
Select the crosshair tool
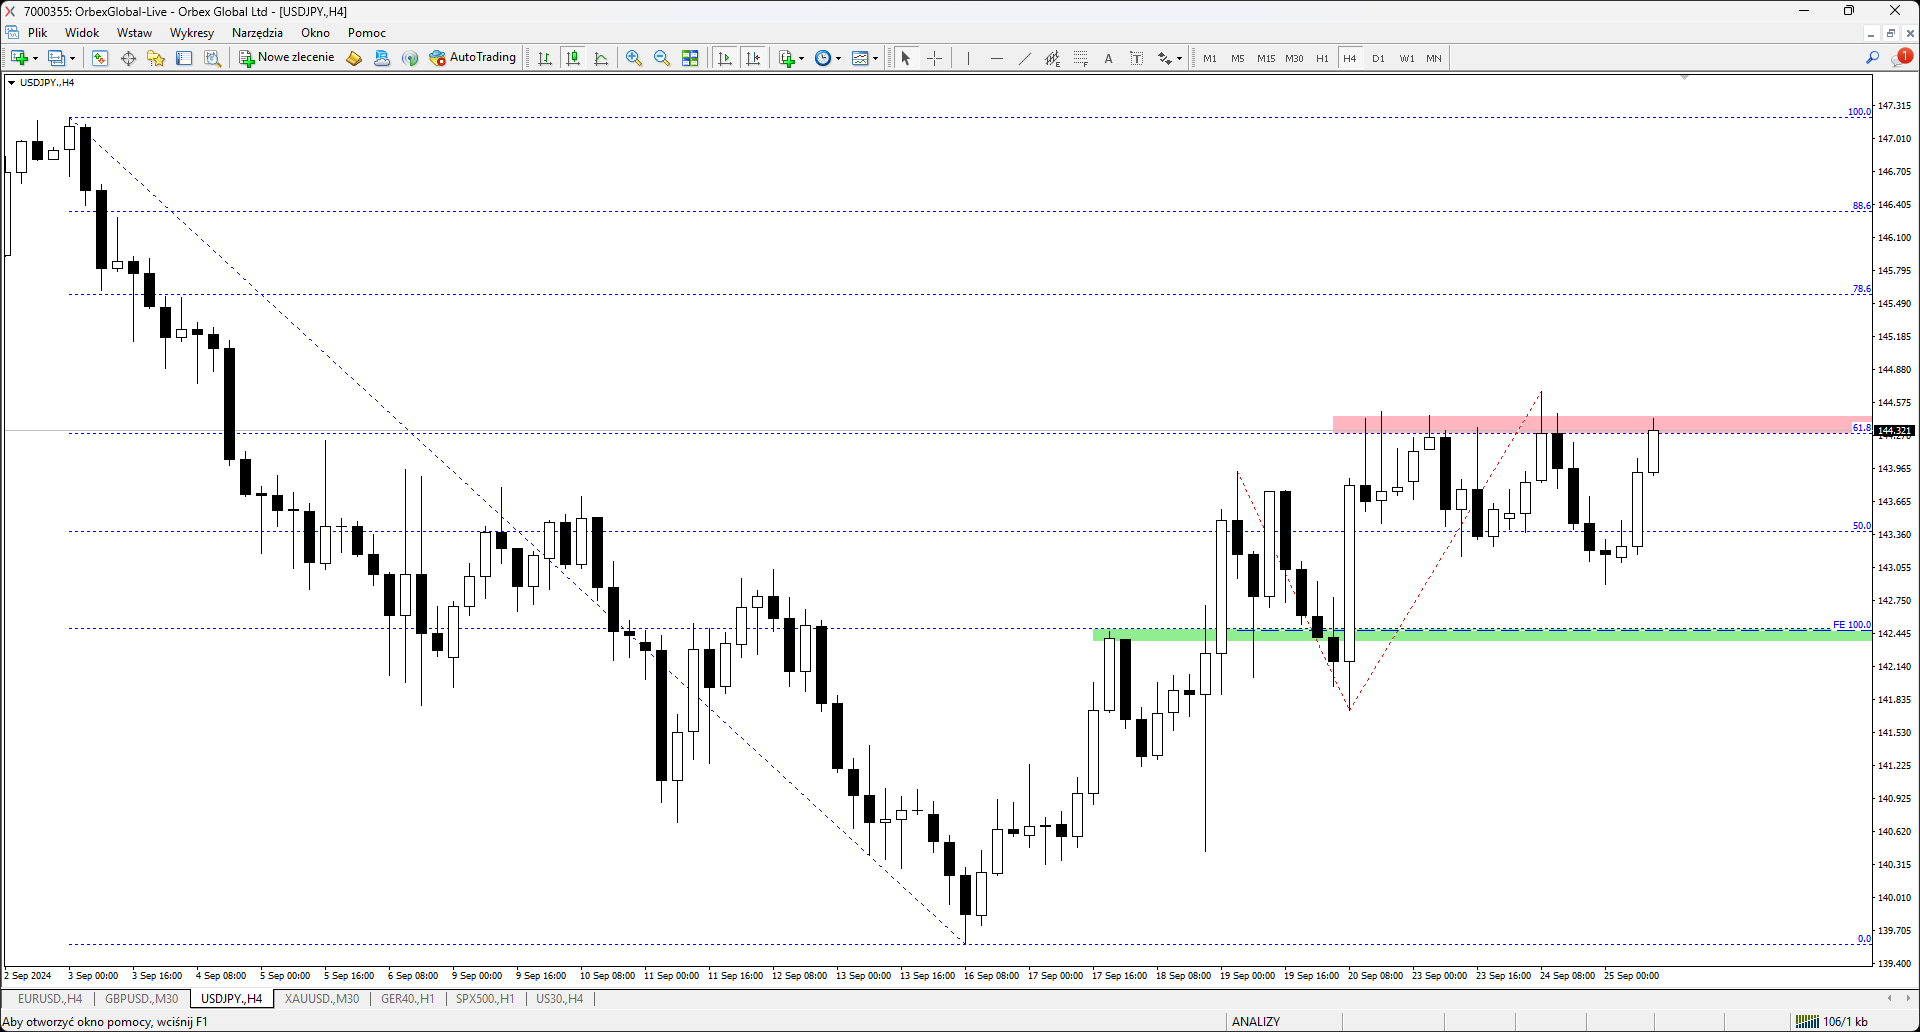pos(934,58)
